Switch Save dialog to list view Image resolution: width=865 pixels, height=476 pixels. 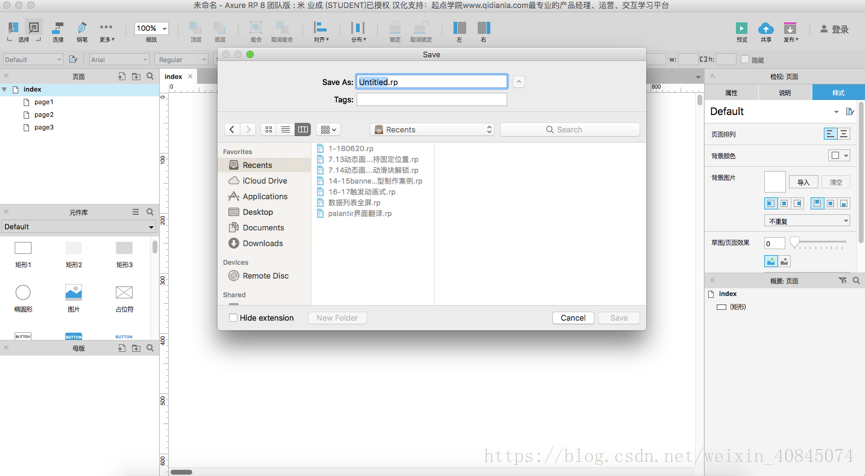[285, 130]
